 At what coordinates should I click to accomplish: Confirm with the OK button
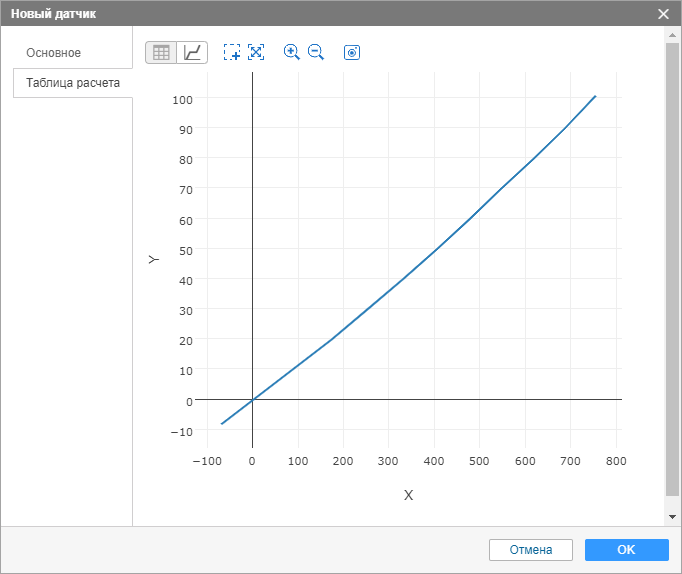coord(626,550)
